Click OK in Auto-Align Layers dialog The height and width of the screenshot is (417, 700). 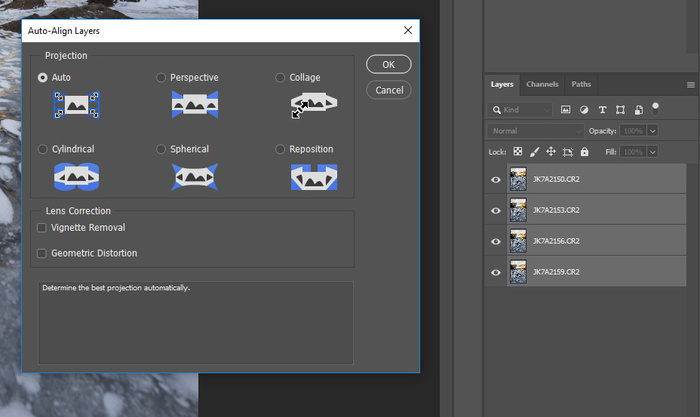pos(388,64)
